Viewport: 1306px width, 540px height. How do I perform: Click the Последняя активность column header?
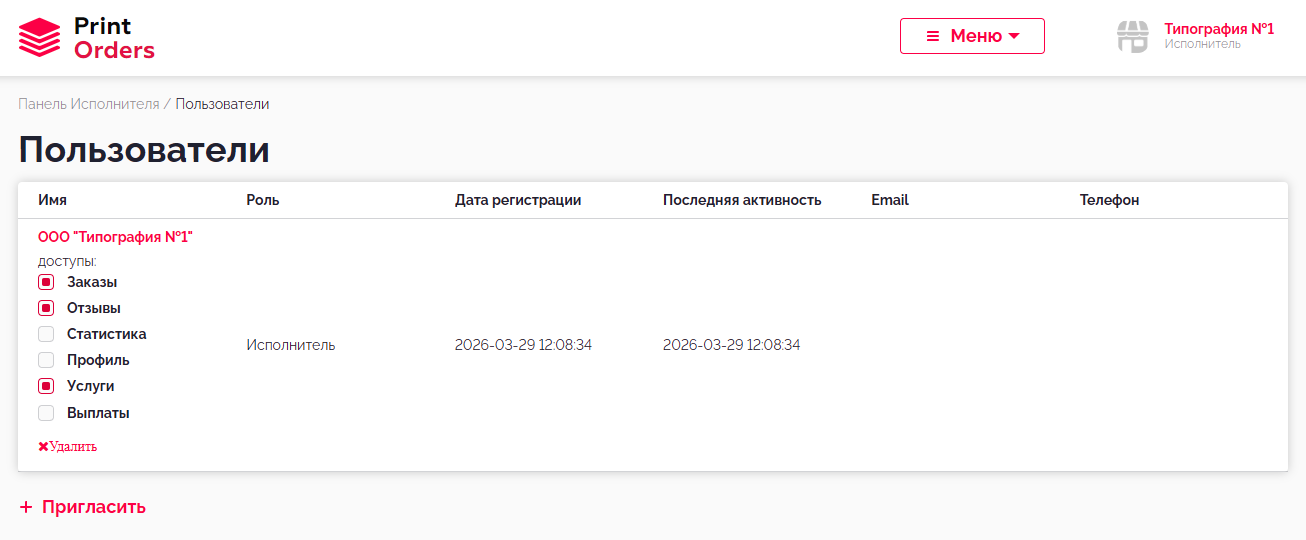click(x=741, y=200)
